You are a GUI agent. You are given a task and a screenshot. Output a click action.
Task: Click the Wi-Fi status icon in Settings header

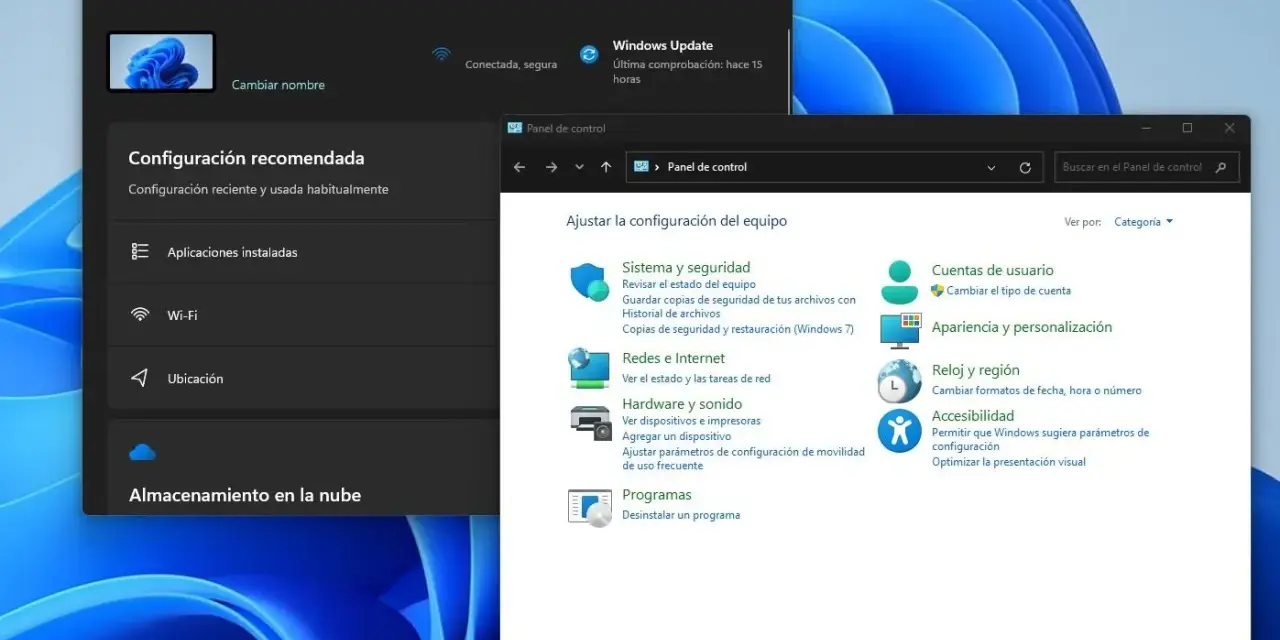[x=441, y=53]
